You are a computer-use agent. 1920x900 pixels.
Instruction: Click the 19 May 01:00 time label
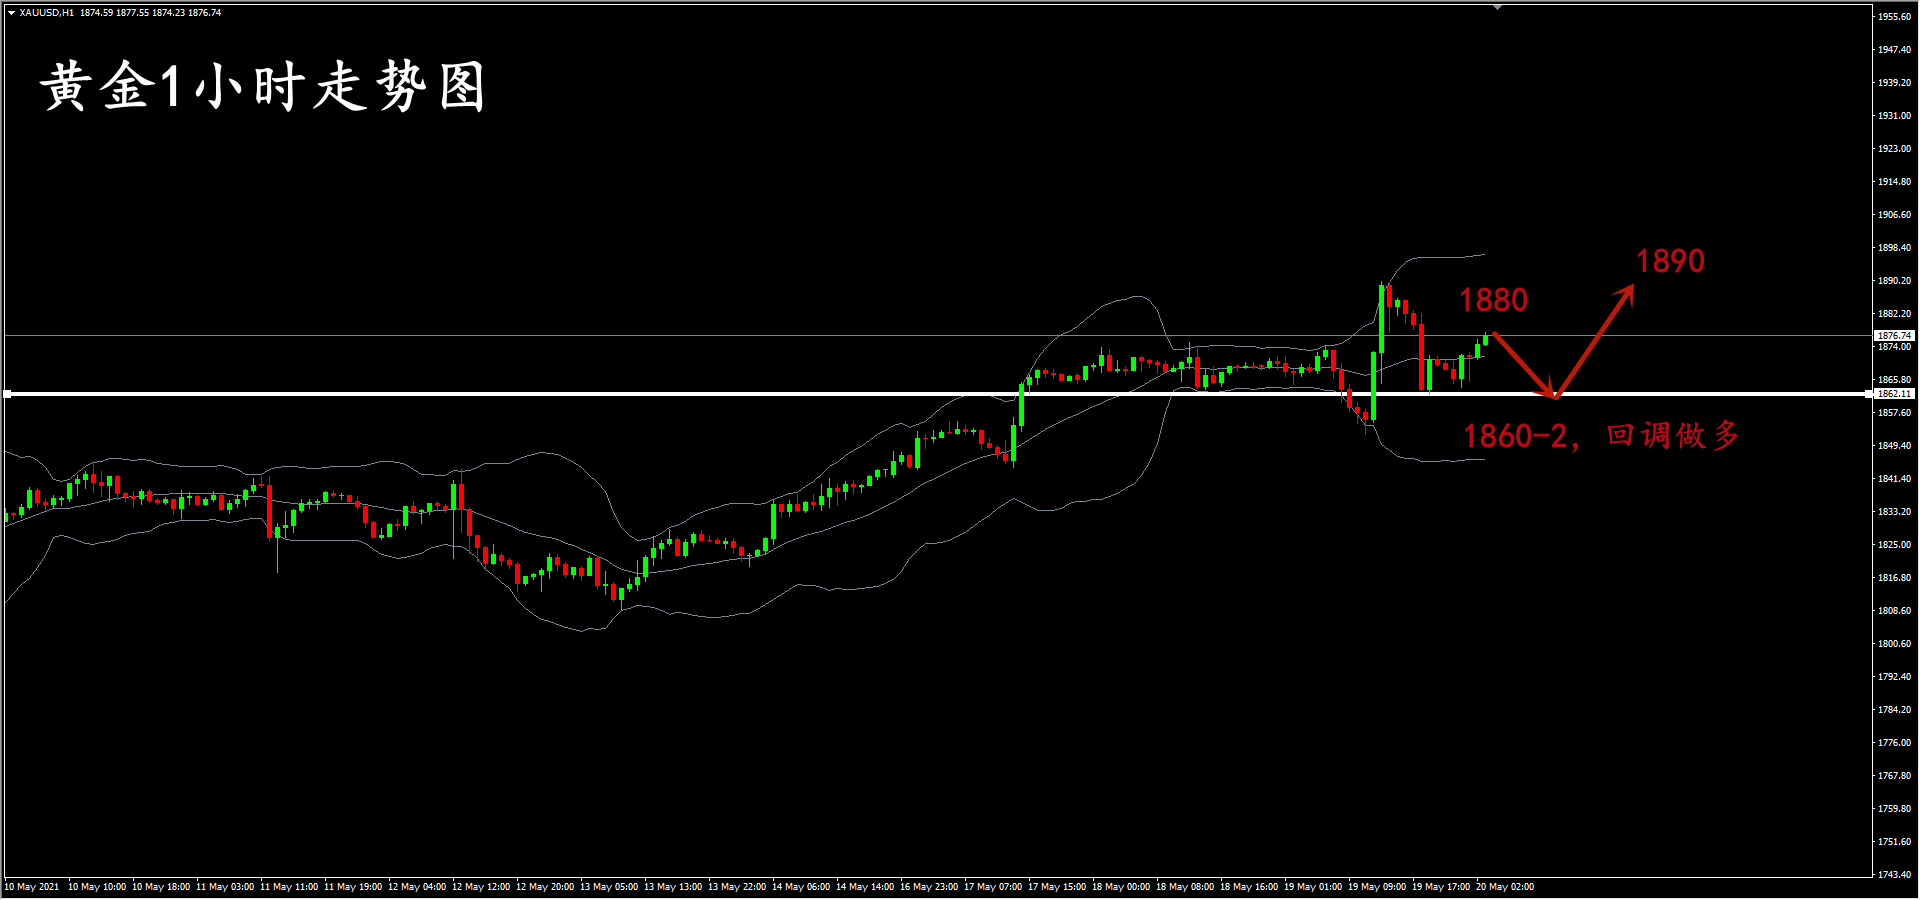tap(1313, 887)
